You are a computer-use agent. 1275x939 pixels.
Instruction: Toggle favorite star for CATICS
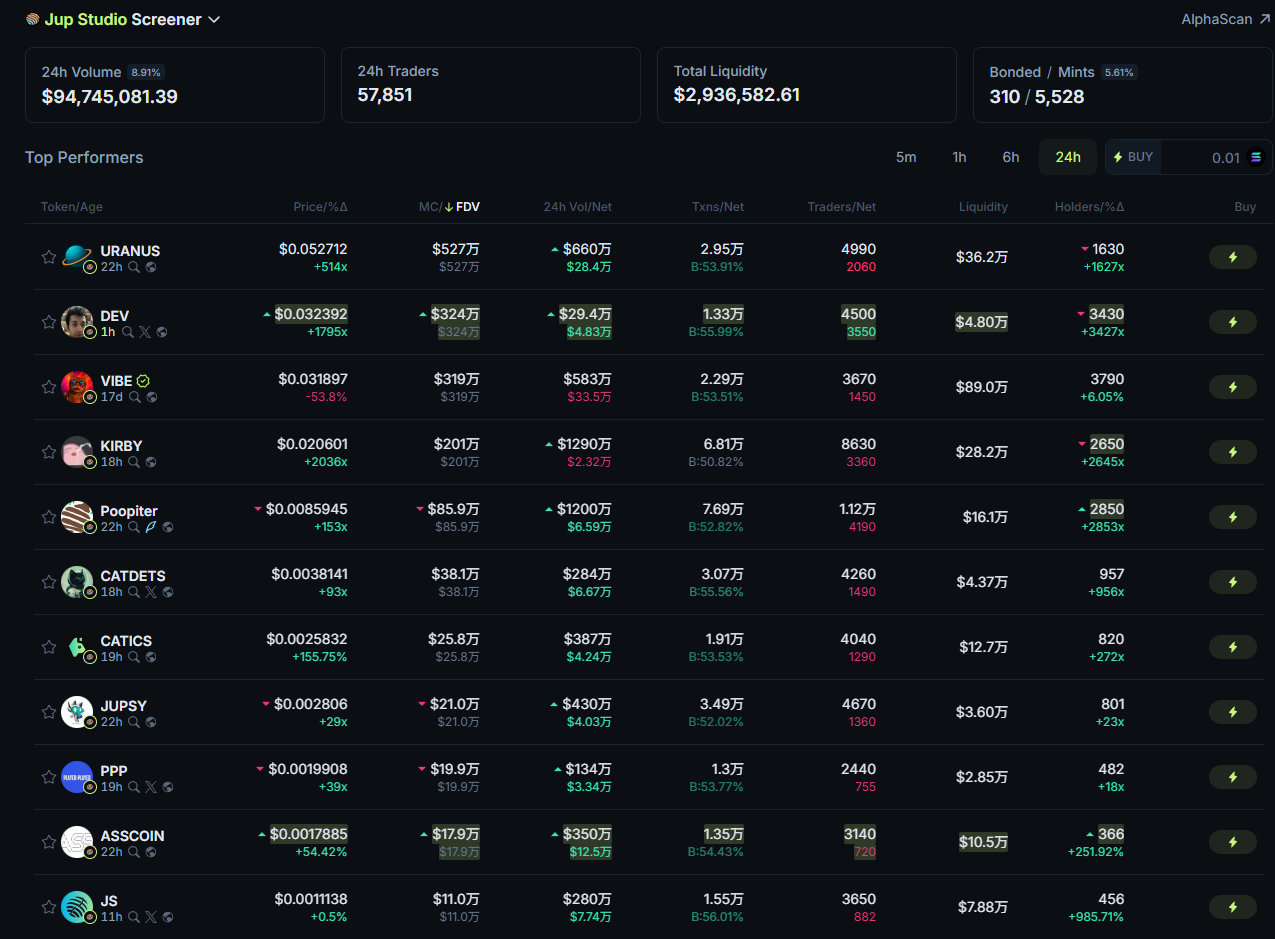tap(48, 647)
